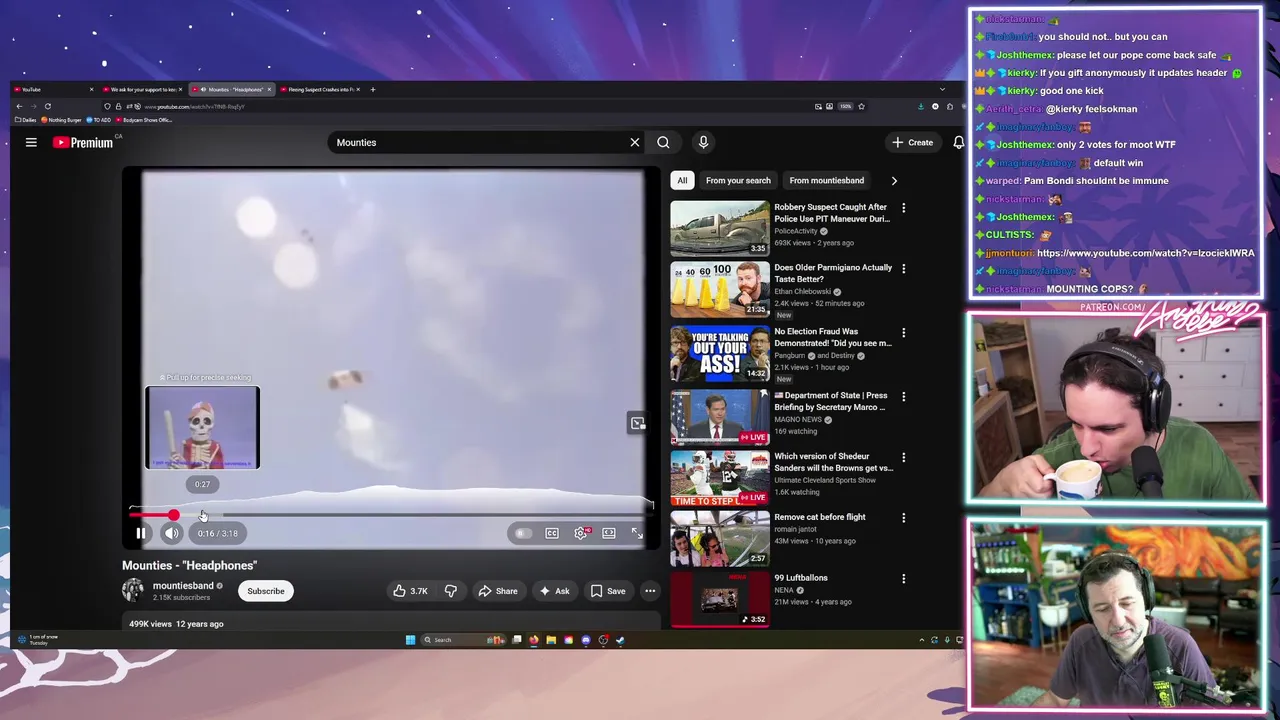This screenshot has height=720, width=1280.
Task: Open No Election Fraud video thumbnail
Action: (x=720, y=353)
